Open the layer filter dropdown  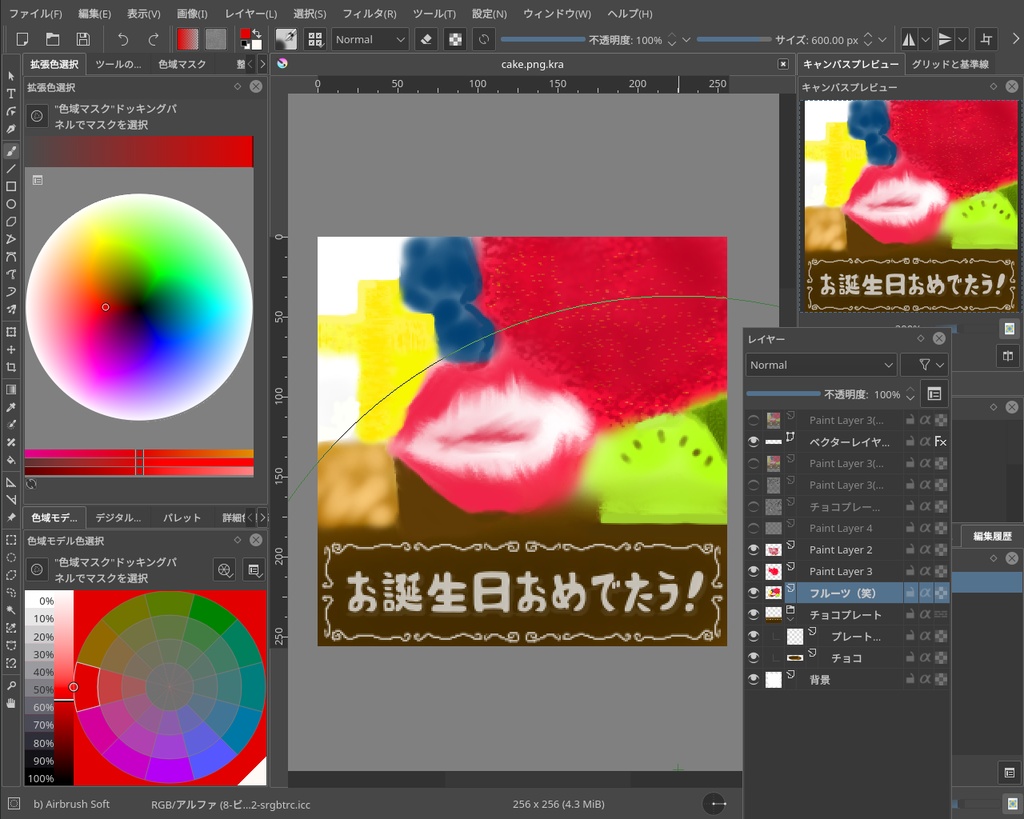click(x=923, y=365)
